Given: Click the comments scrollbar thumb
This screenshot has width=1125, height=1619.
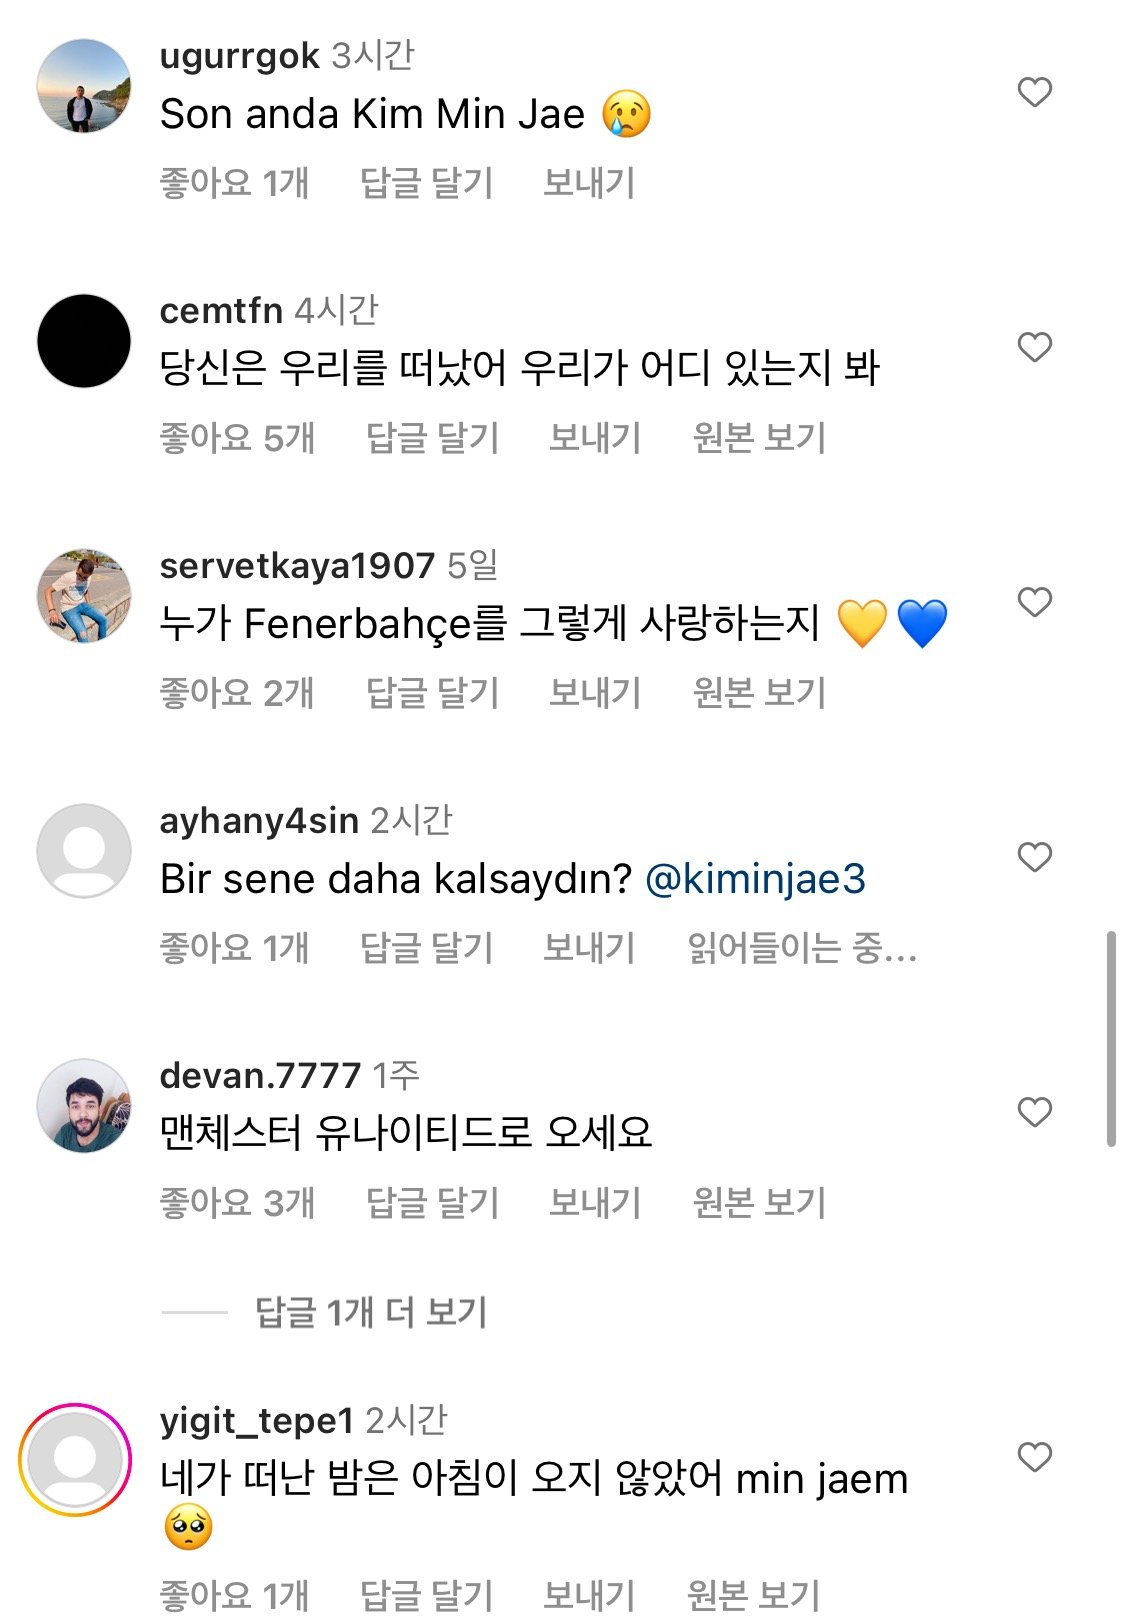Looking at the screenshot, I should (x=1110, y=1038).
